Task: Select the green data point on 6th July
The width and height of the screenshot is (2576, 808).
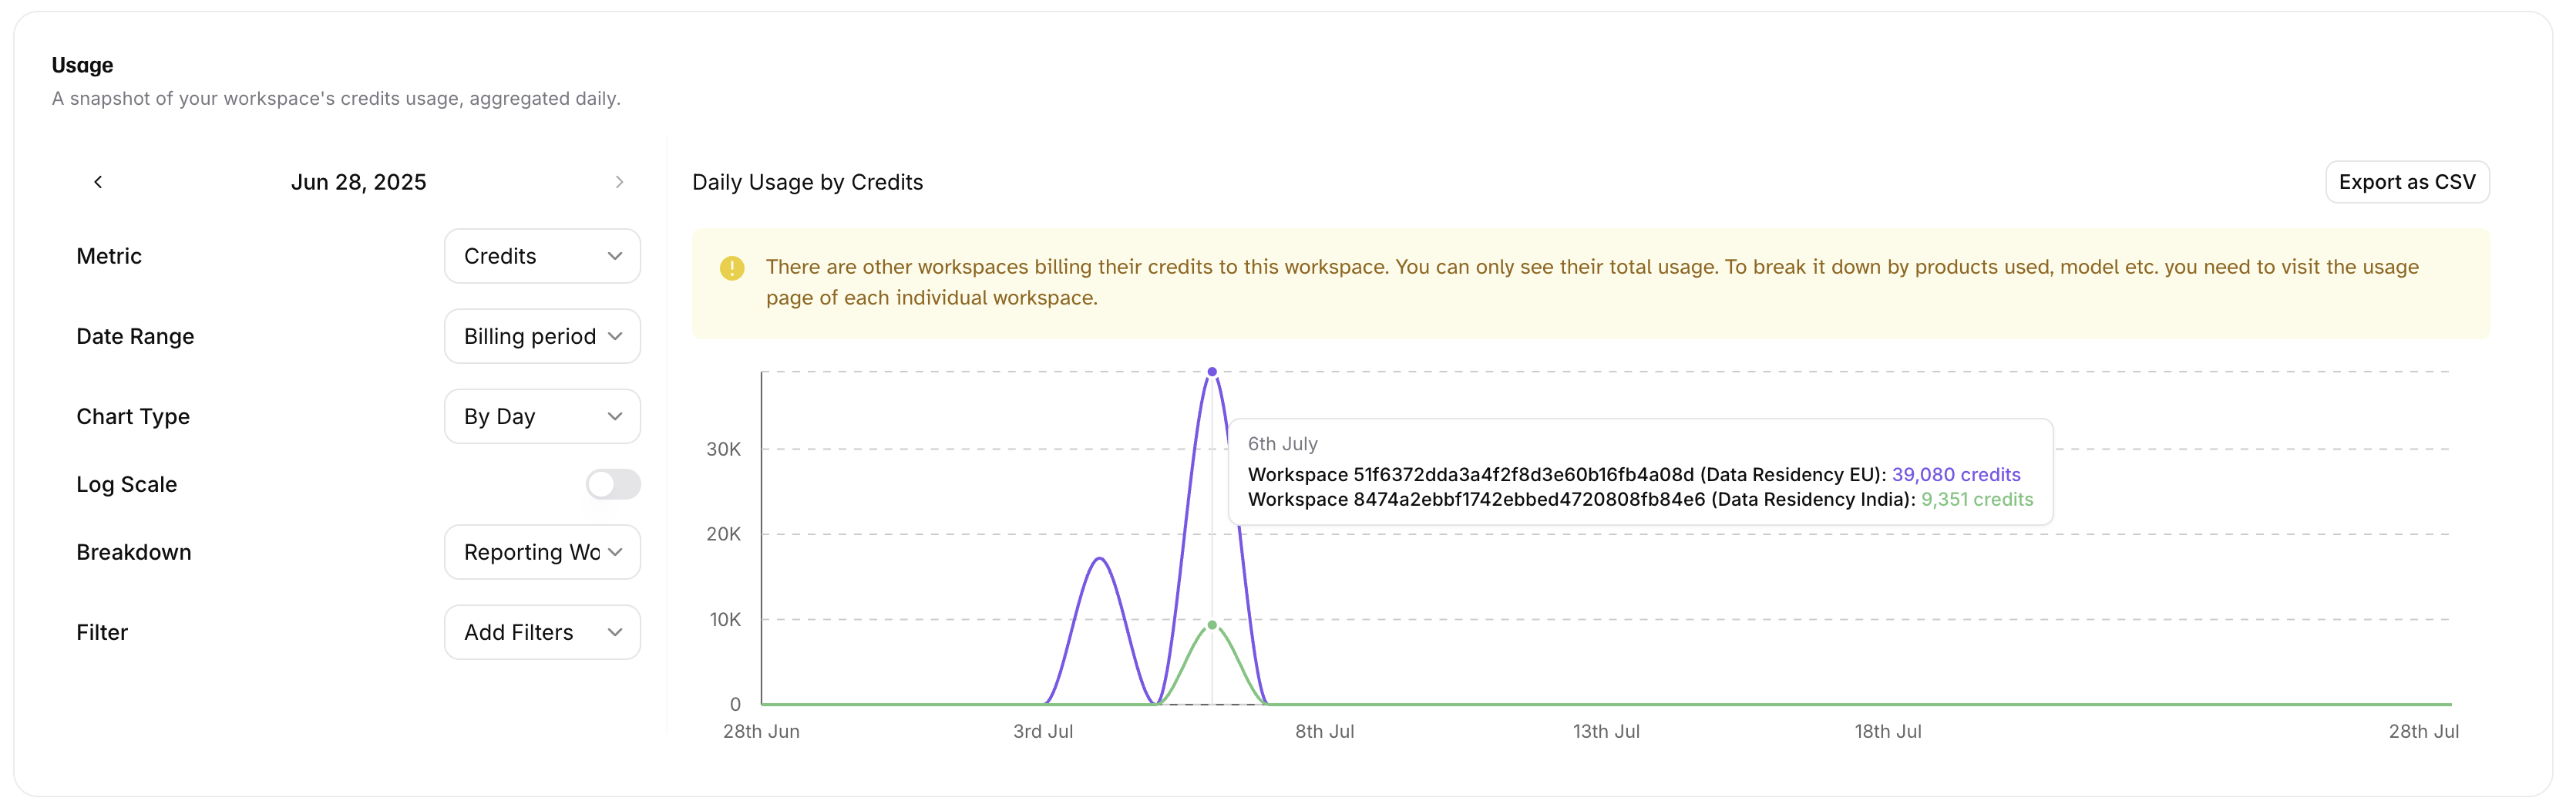Action: coord(1212,625)
